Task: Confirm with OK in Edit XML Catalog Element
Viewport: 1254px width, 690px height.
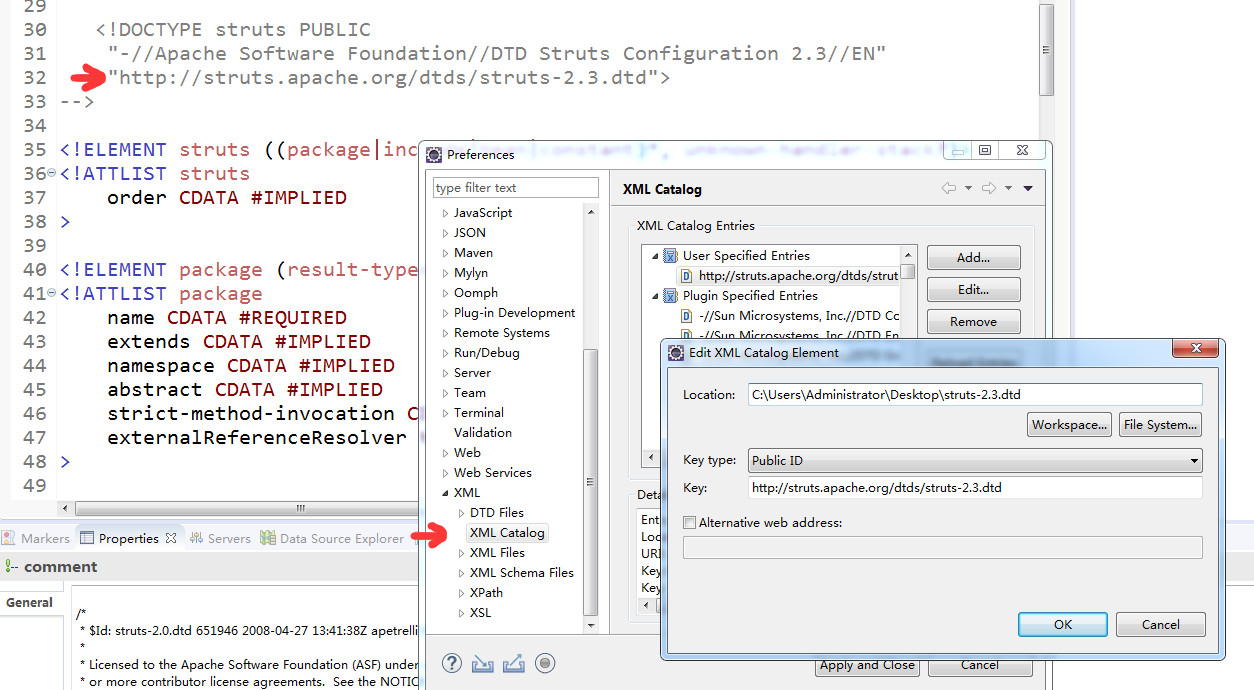Action: [1062, 624]
